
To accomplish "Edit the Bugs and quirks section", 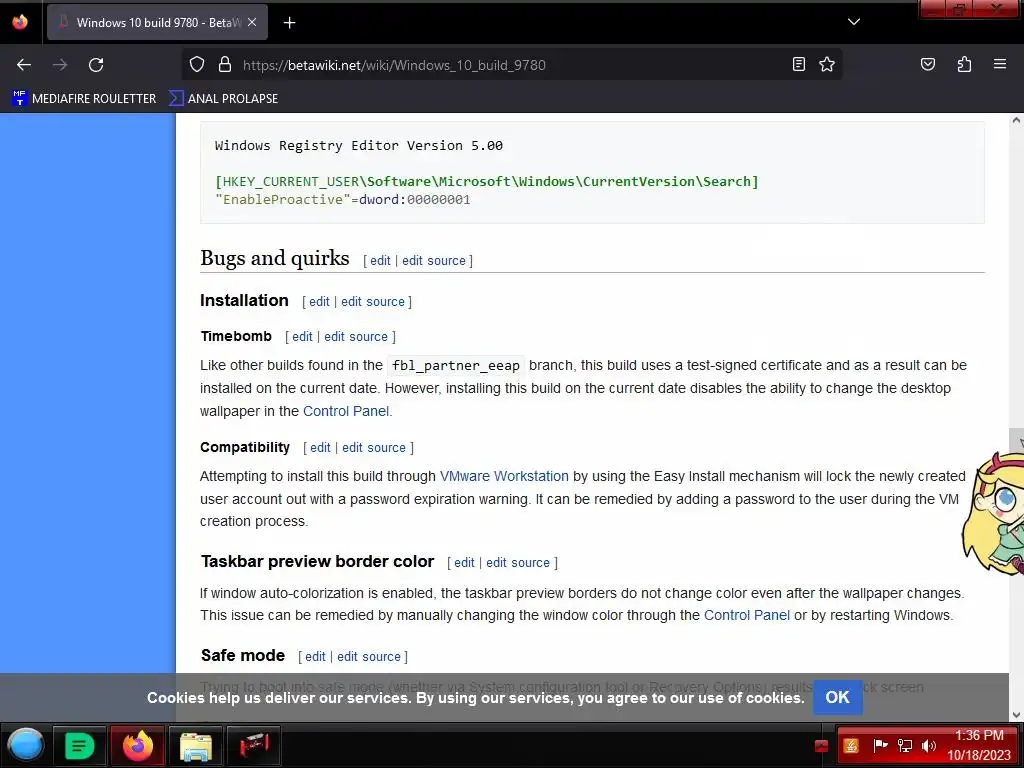I will (x=380, y=261).
